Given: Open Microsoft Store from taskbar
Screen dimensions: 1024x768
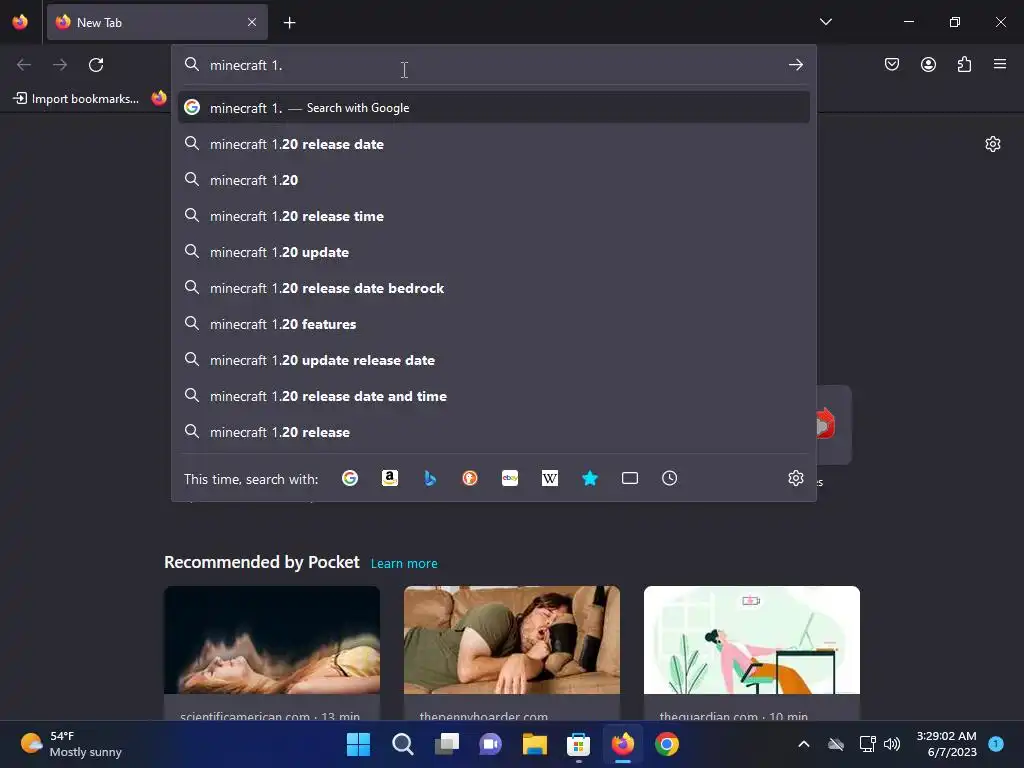Looking at the screenshot, I should point(579,744).
